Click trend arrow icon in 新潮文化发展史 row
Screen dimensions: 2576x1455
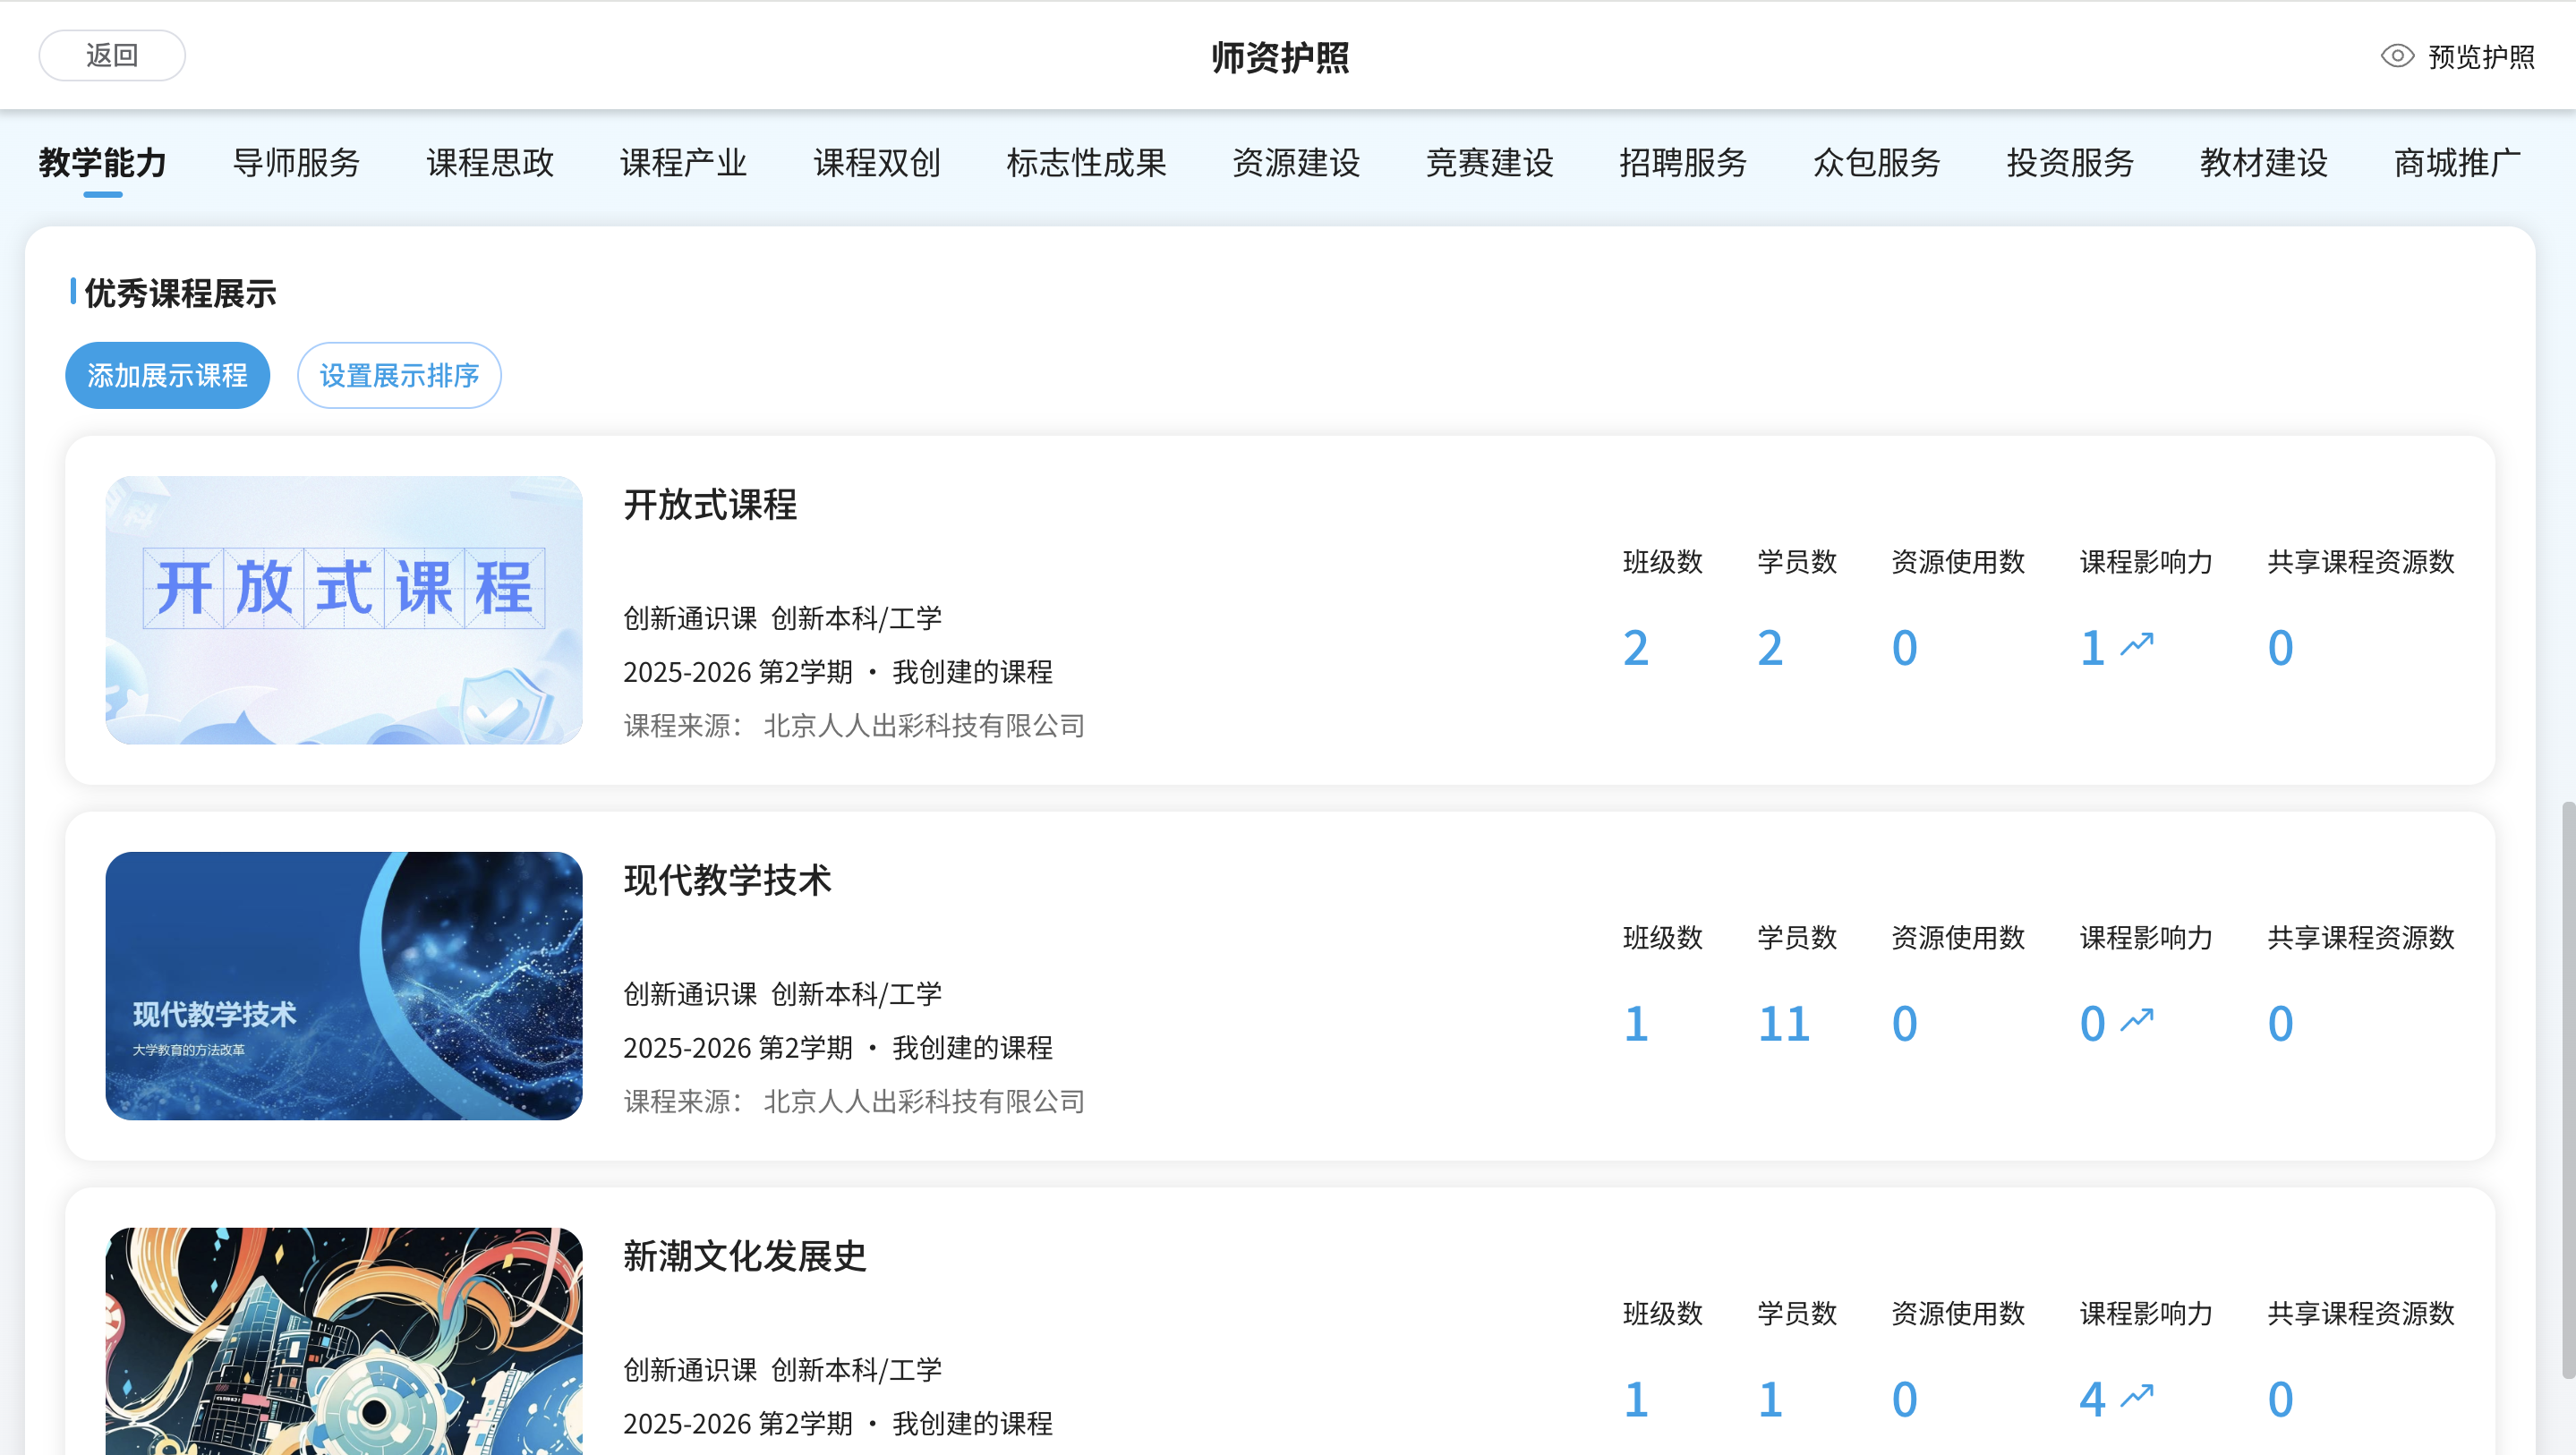(x=2137, y=1395)
